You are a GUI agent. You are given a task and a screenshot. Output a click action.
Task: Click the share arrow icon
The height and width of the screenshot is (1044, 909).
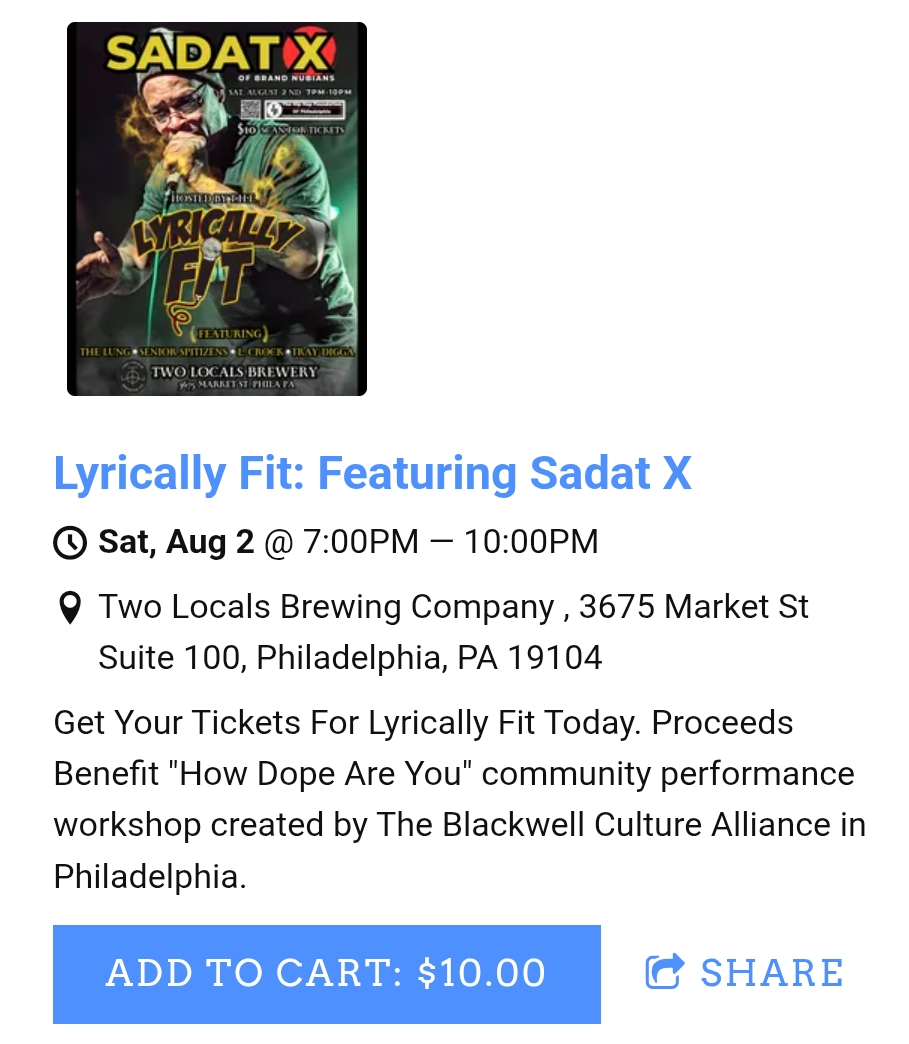point(665,972)
